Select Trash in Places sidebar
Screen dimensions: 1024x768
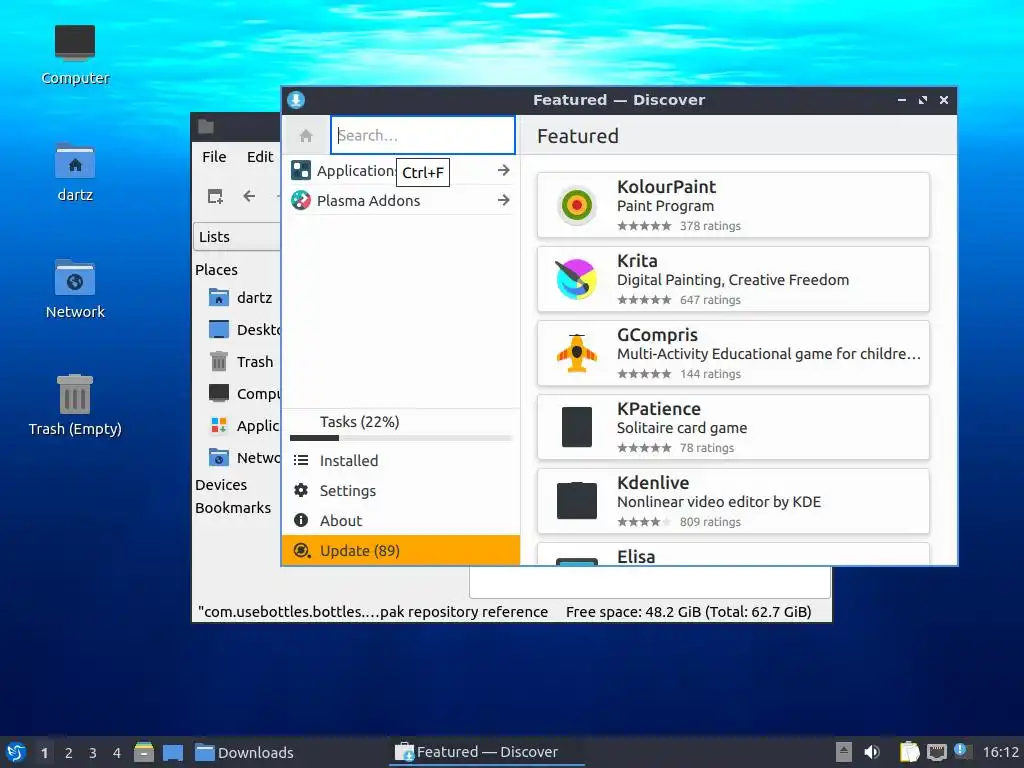tap(240, 362)
